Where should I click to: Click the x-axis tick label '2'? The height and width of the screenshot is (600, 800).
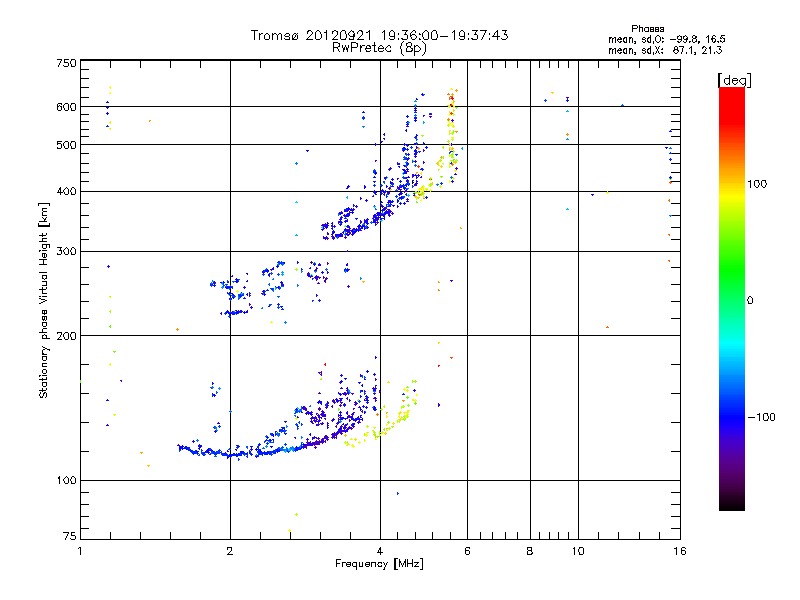(230, 551)
